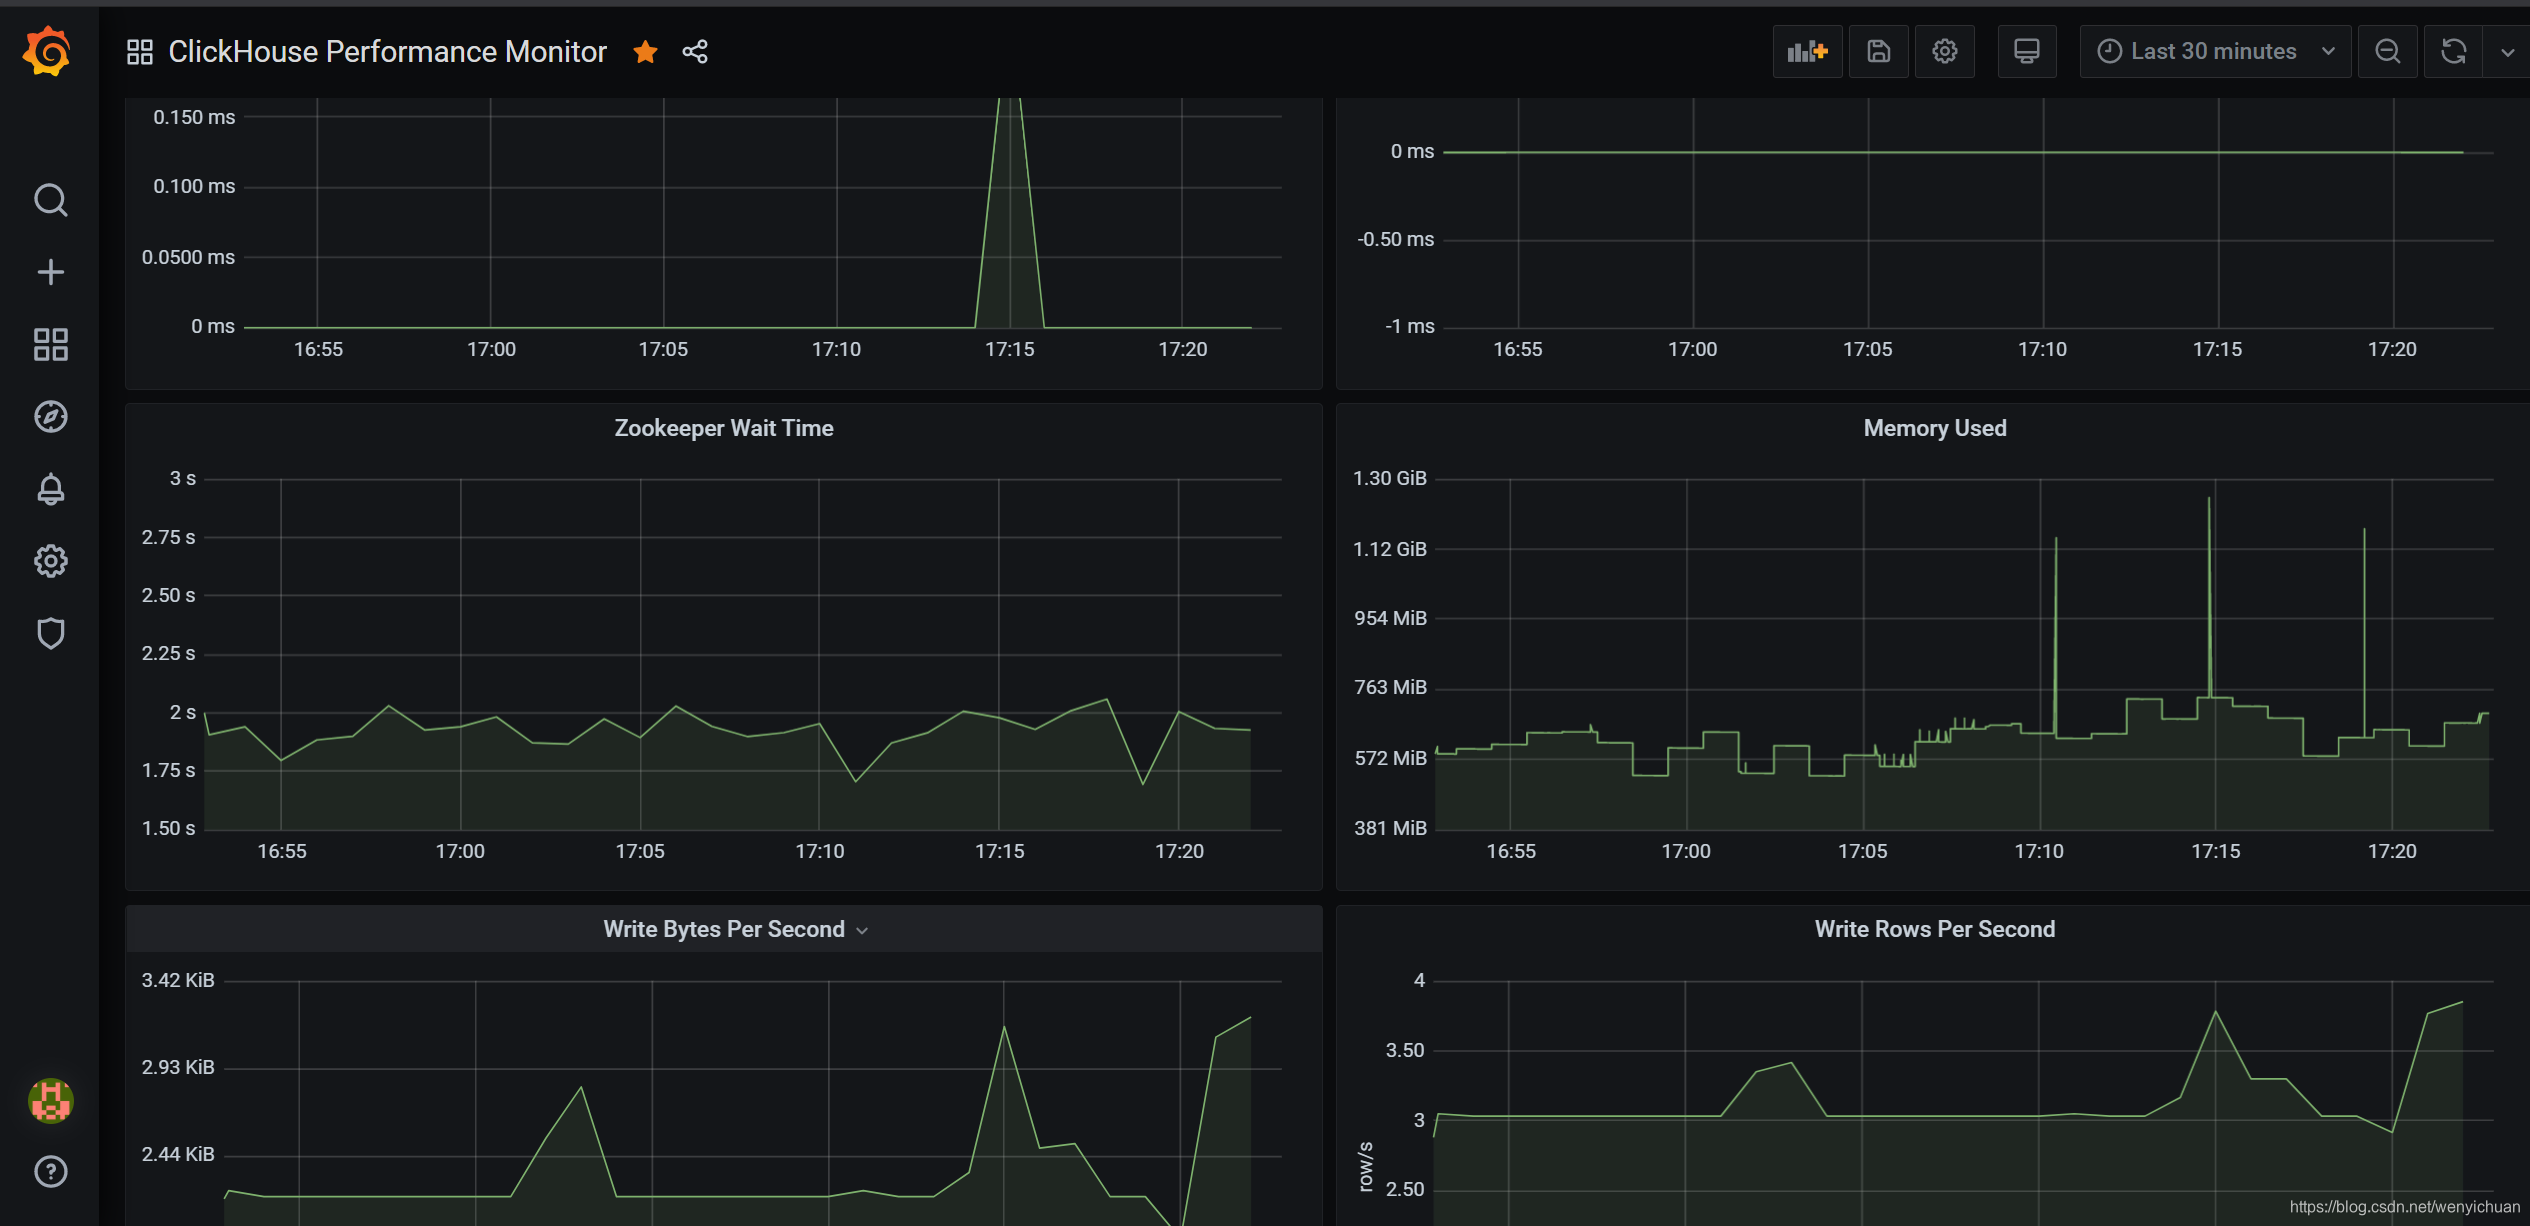Click the -0.50 ms axis label
Viewport: 2530px width, 1226px height.
pos(1395,239)
